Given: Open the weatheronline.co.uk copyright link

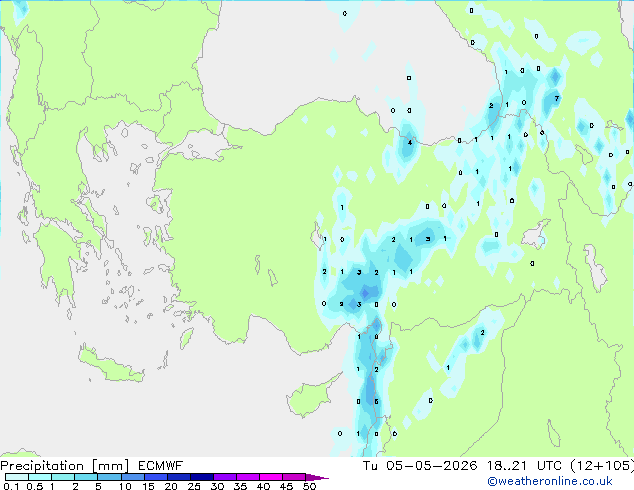Looking at the screenshot, I should (x=549, y=482).
